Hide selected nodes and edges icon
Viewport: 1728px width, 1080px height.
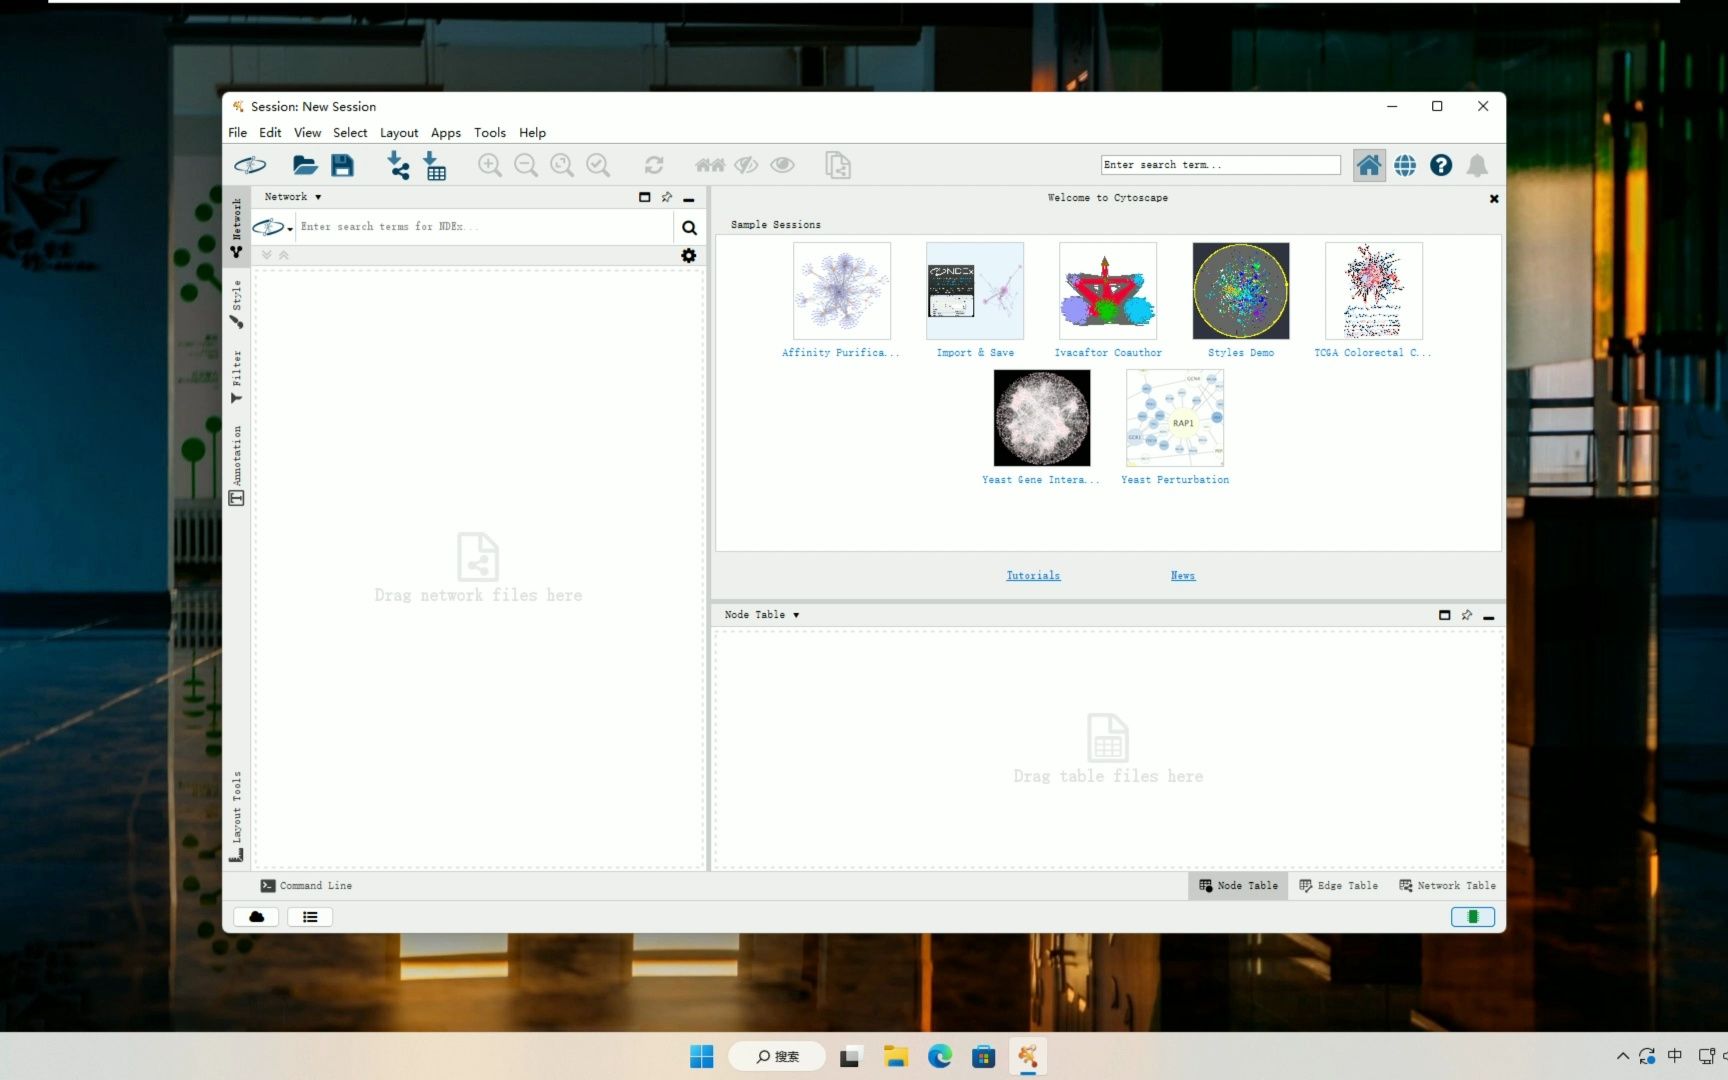pyautogui.click(x=746, y=165)
